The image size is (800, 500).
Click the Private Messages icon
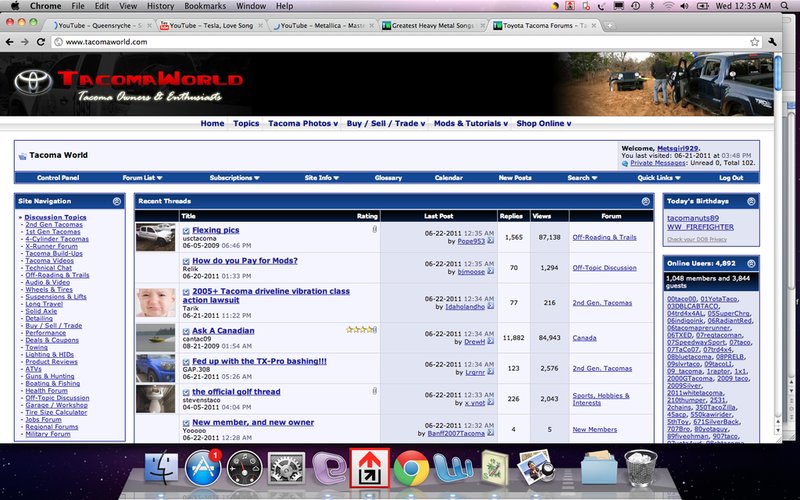[x=625, y=163]
